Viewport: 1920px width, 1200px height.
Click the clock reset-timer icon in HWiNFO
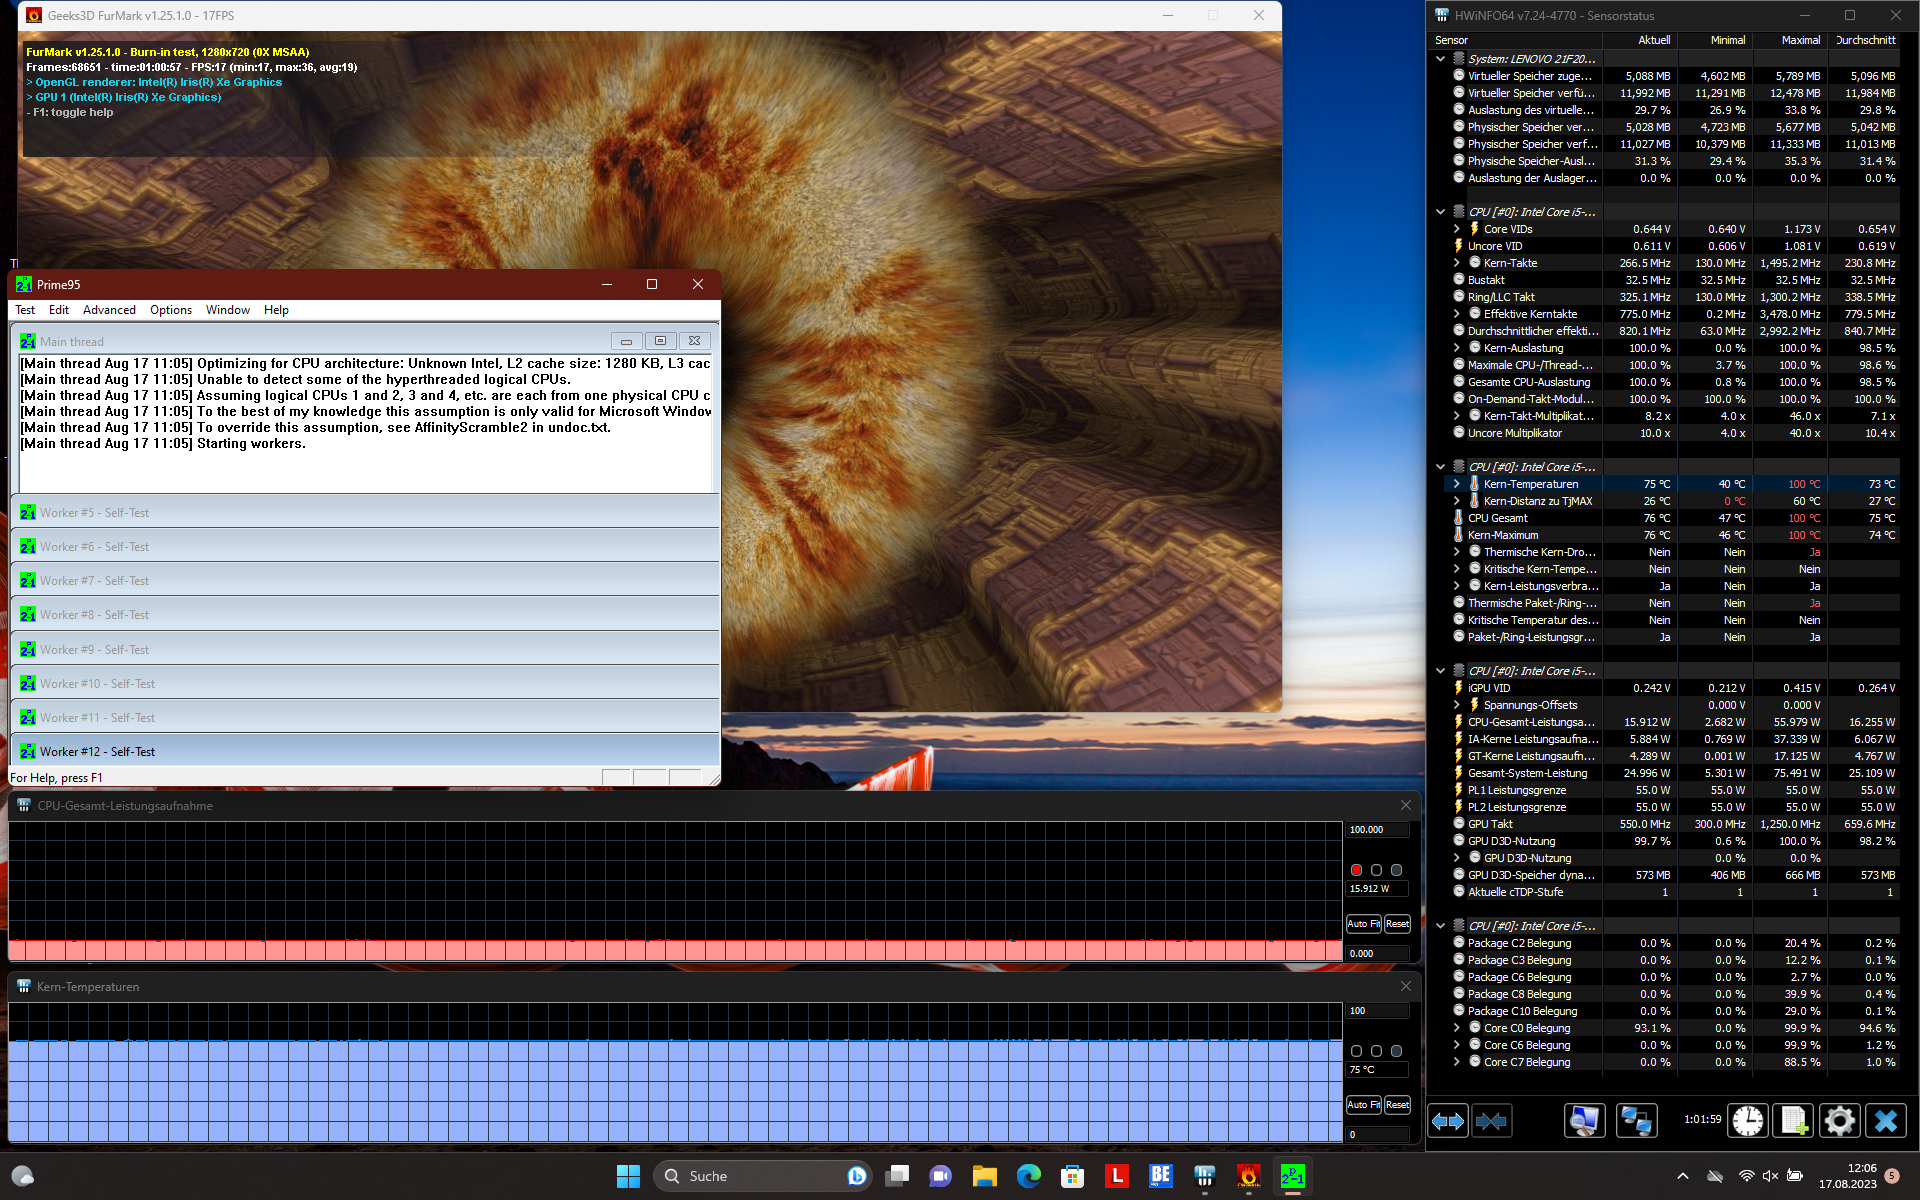pos(1748,1121)
